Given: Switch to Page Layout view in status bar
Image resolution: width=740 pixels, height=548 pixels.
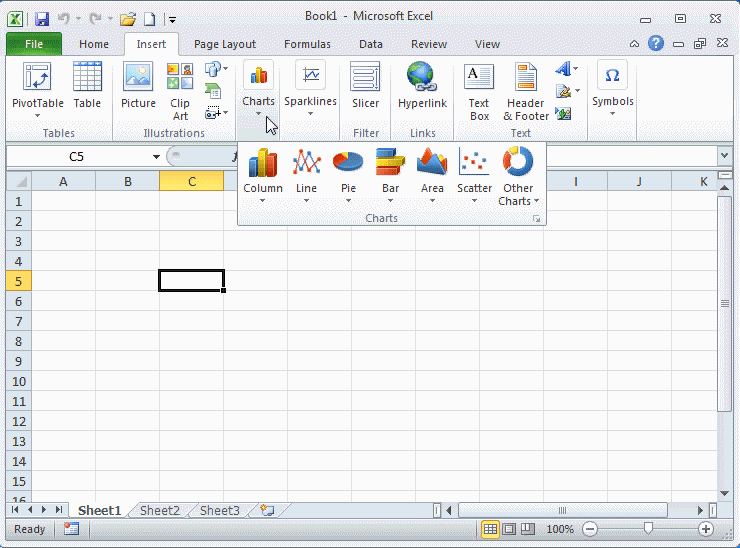Looking at the screenshot, I should [x=509, y=529].
